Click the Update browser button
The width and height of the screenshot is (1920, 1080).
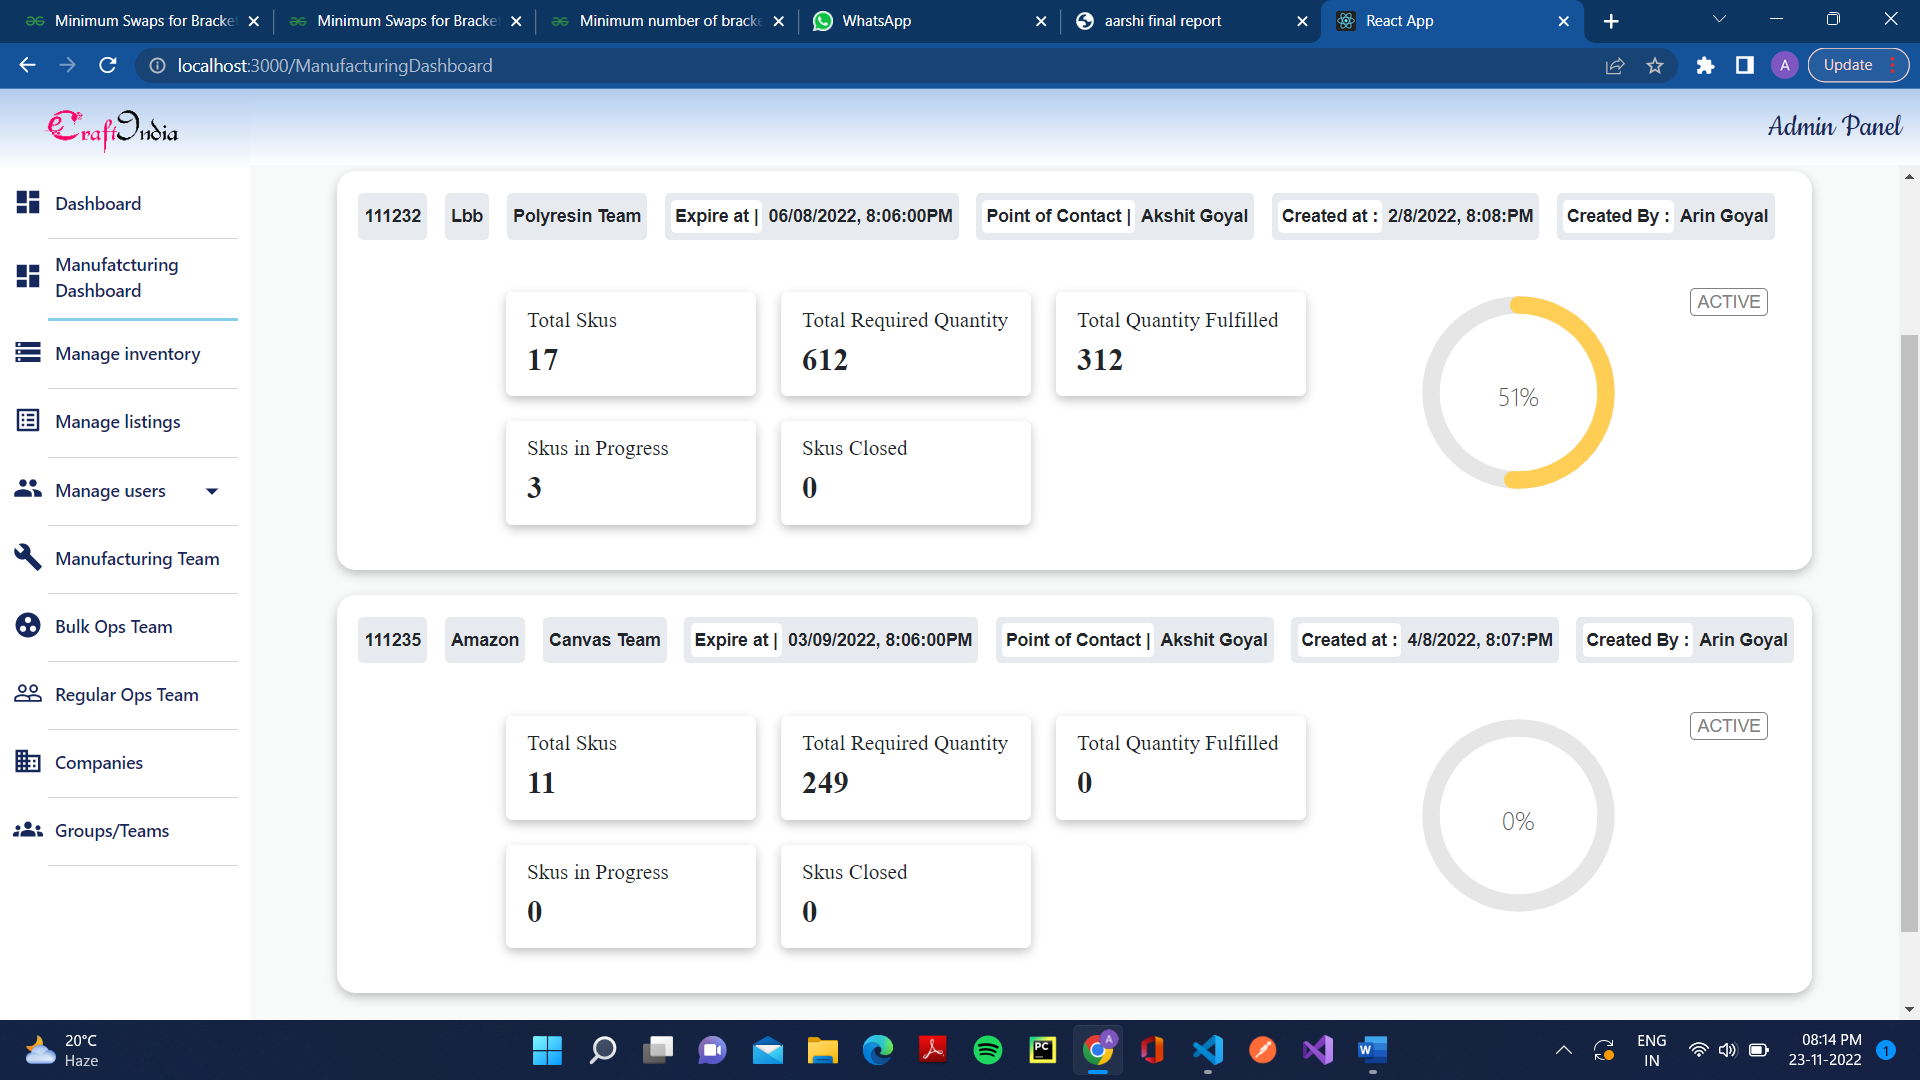1847,64
